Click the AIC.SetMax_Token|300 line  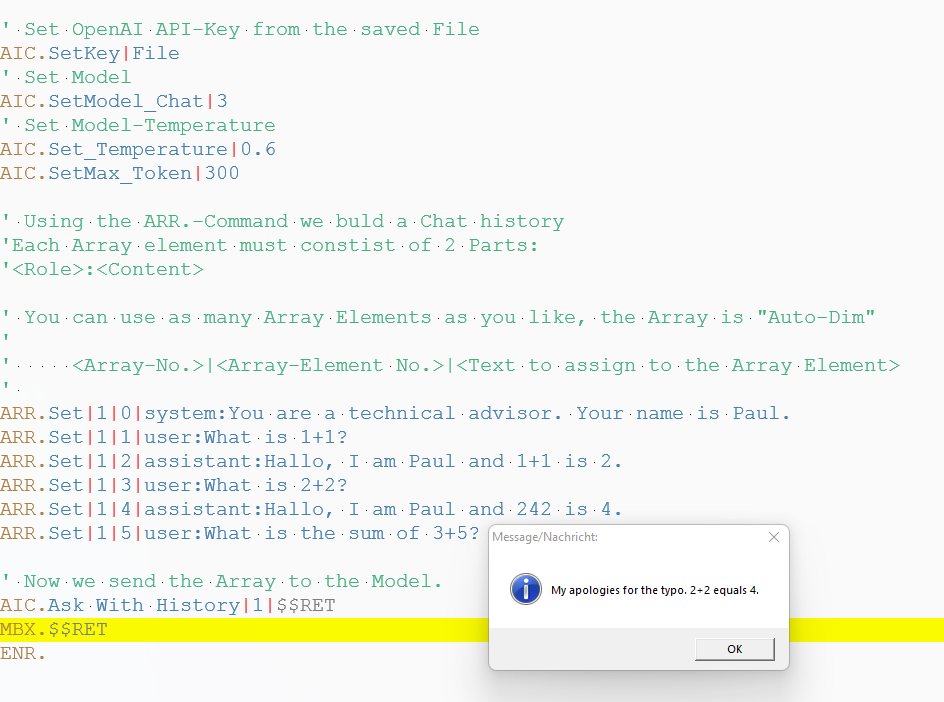(120, 173)
